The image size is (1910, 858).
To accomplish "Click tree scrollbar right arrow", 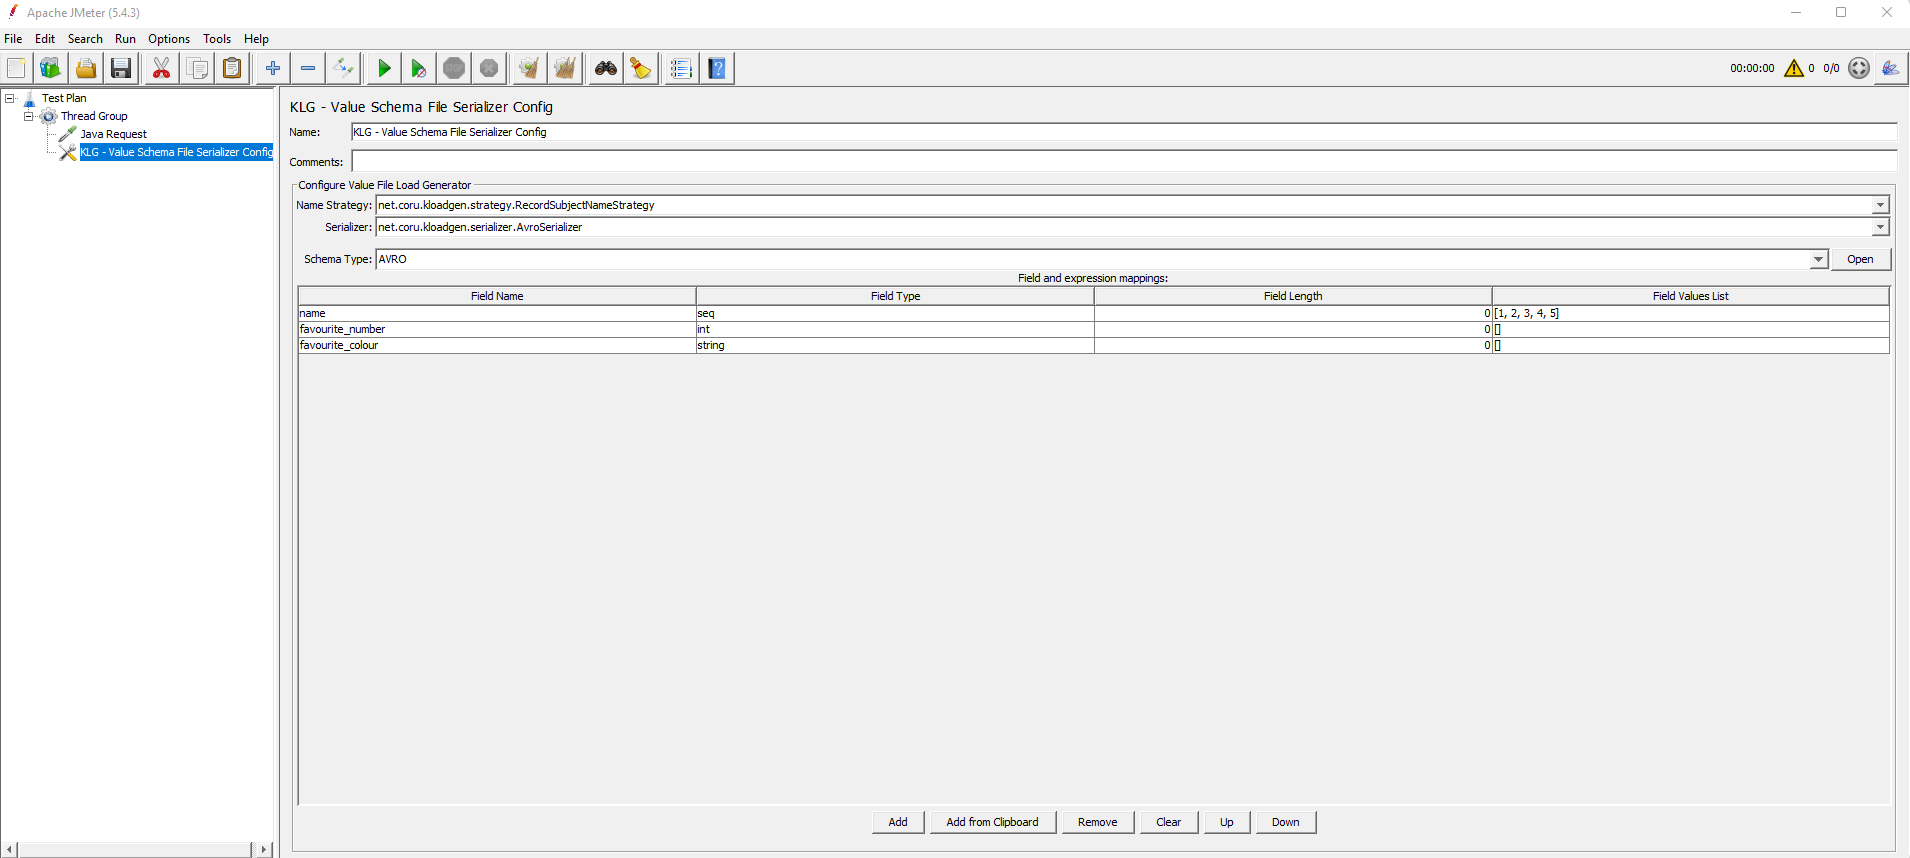I will pos(263,849).
